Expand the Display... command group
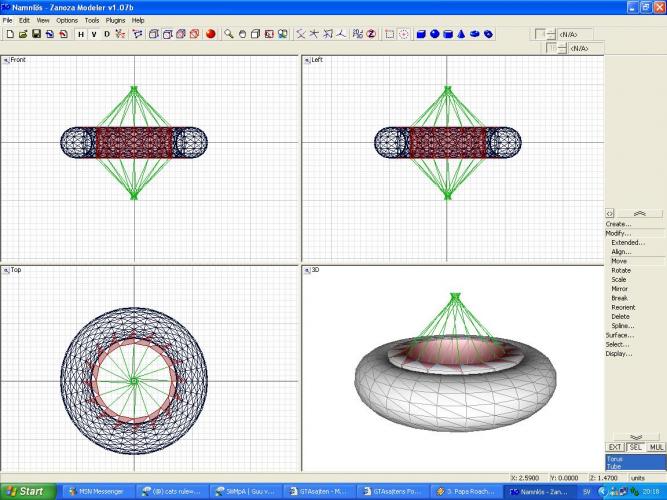This screenshot has width=667, height=500. (619, 353)
